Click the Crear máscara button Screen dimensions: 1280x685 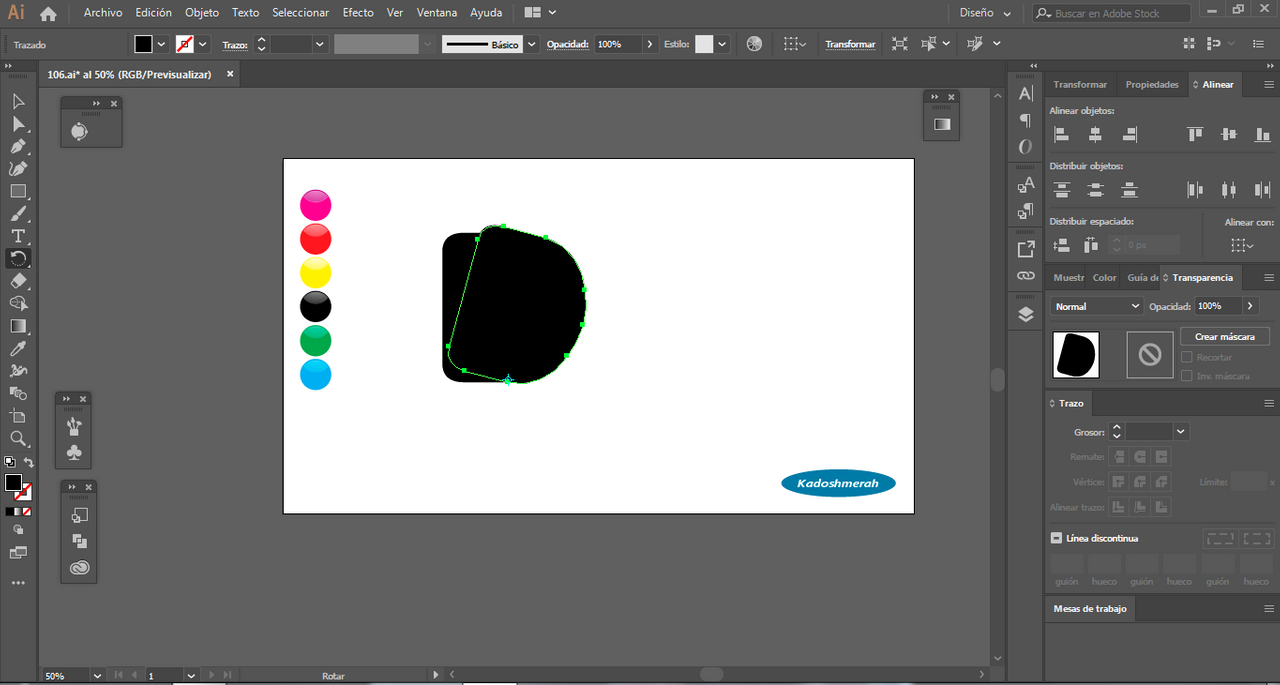click(1224, 337)
